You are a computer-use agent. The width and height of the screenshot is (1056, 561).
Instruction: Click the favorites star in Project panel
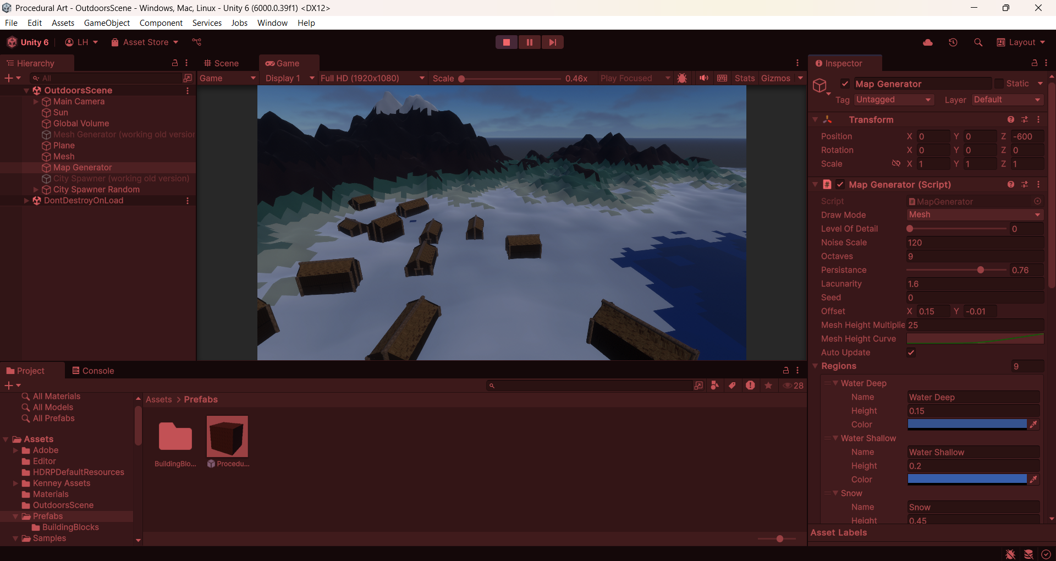[x=768, y=385]
